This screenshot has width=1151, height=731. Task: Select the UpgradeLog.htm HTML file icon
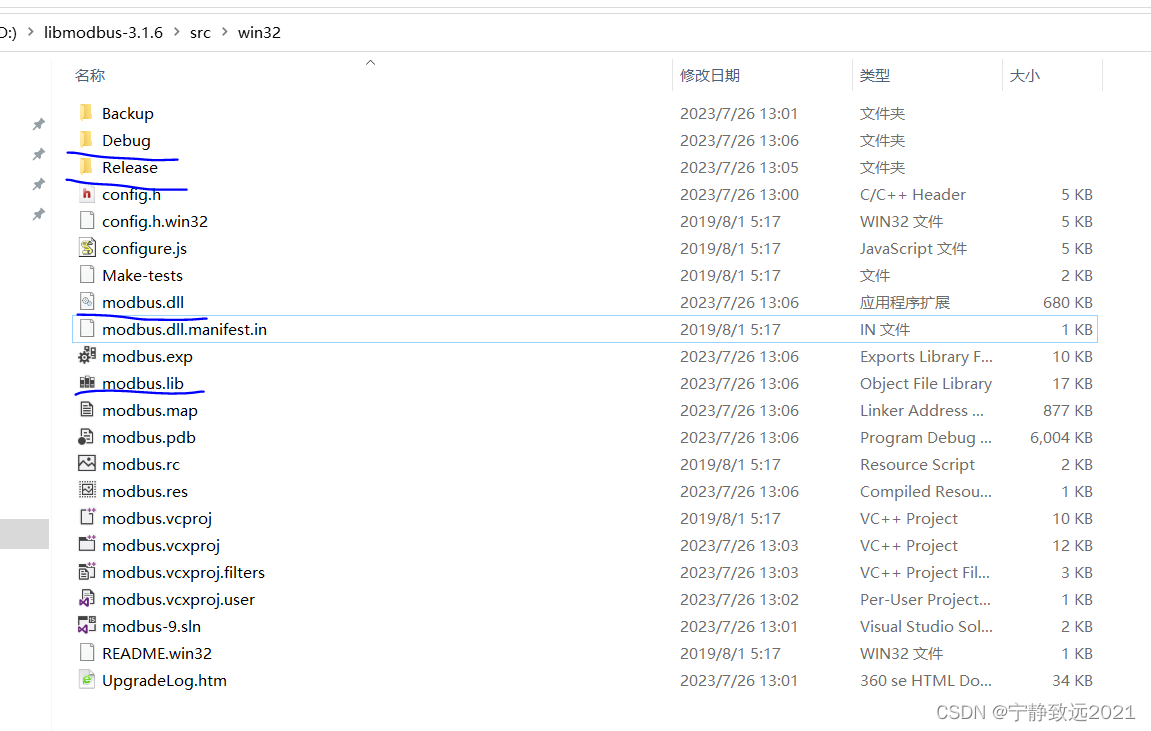[86, 680]
